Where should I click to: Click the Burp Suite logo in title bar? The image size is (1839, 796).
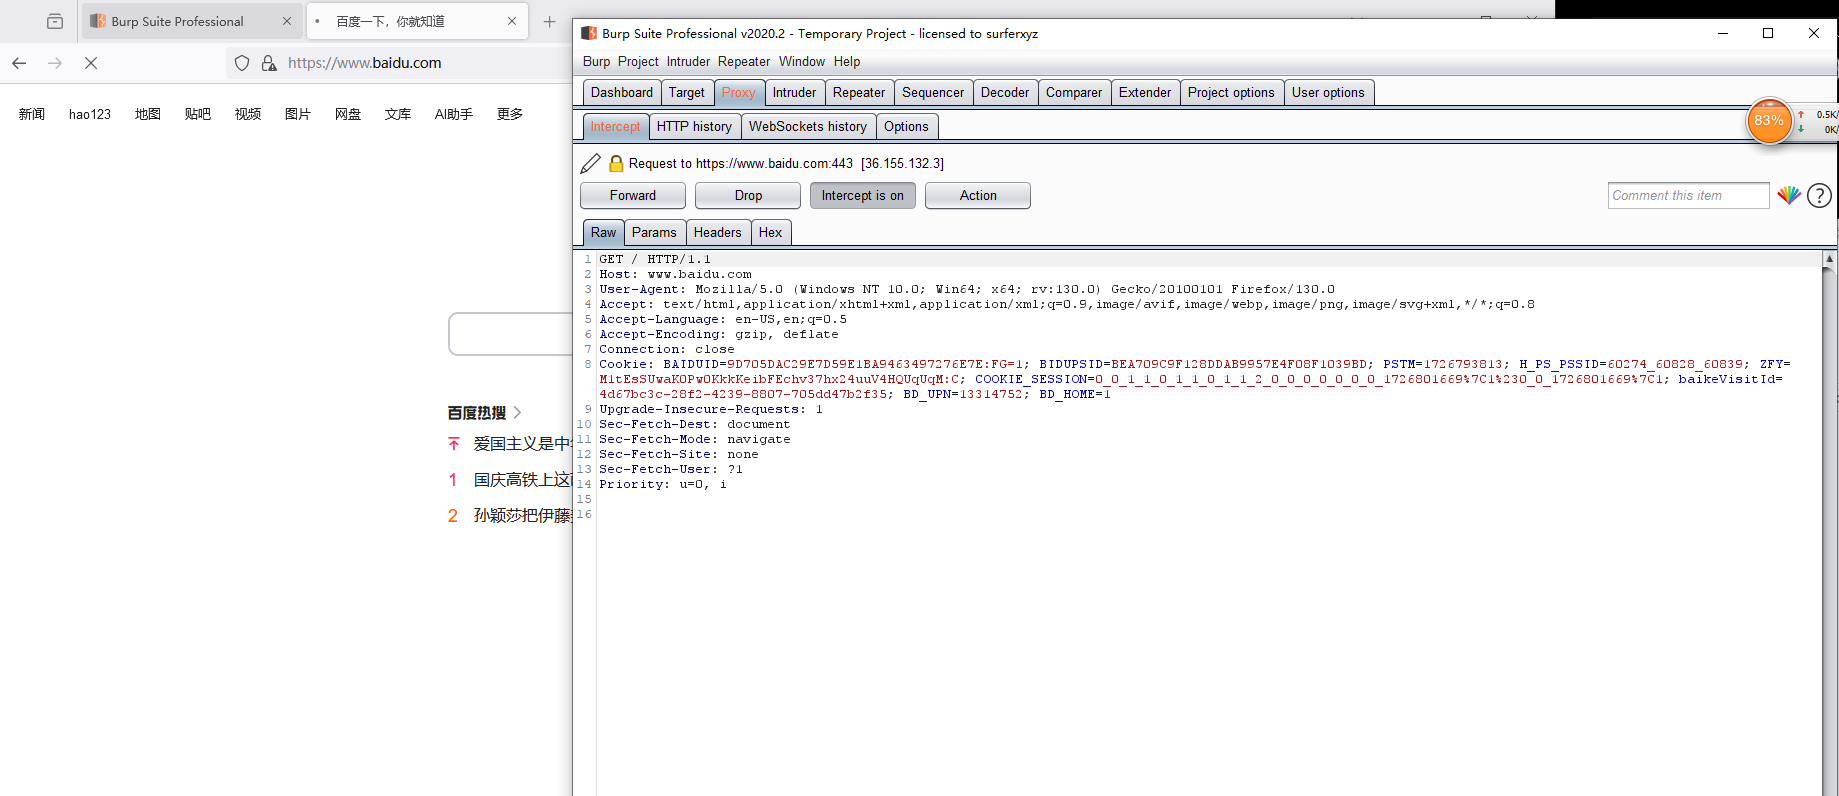point(589,33)
